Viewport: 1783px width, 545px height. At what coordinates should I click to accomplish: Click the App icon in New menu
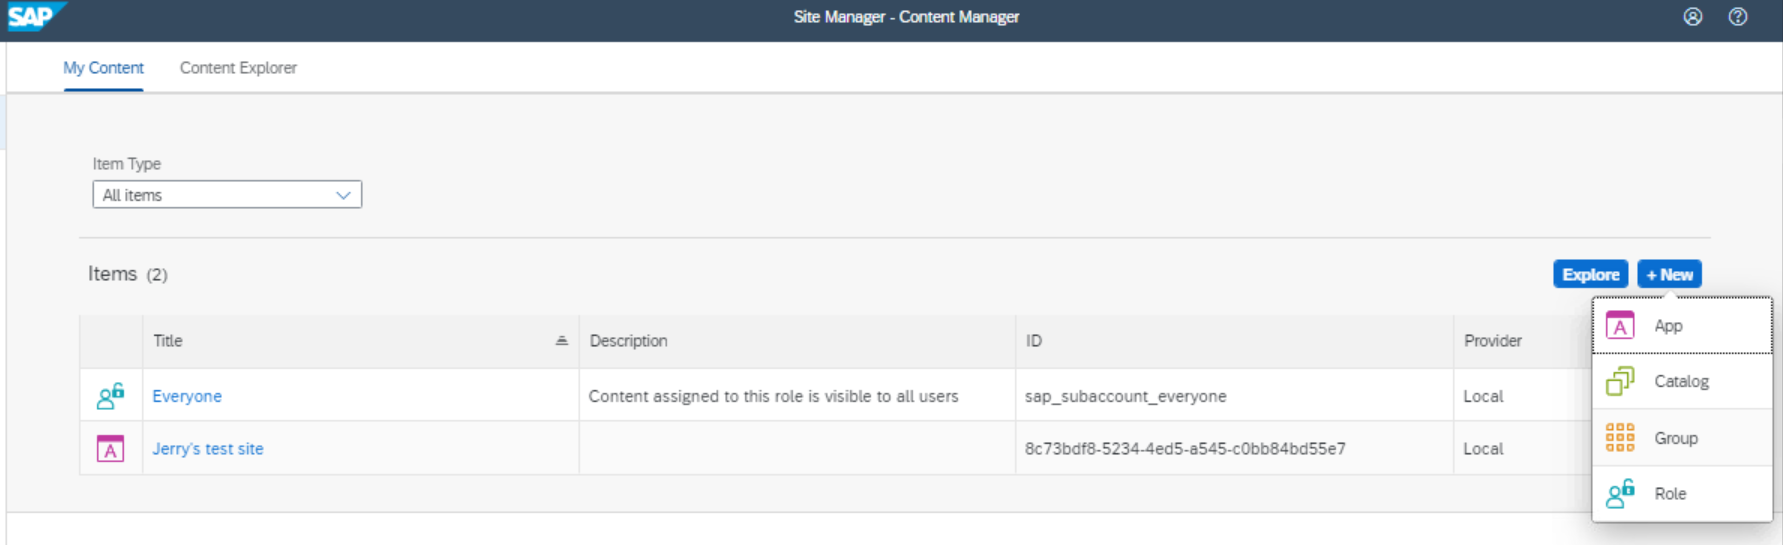point(1620,326)
